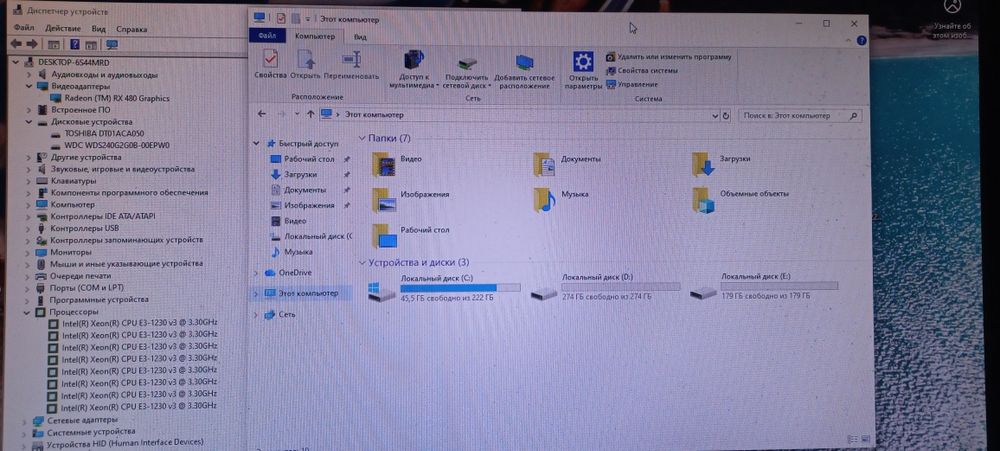1000x451 pixels.
Task: Collapse the Explorer ribbon with the chevron
Action: (849, 40)
